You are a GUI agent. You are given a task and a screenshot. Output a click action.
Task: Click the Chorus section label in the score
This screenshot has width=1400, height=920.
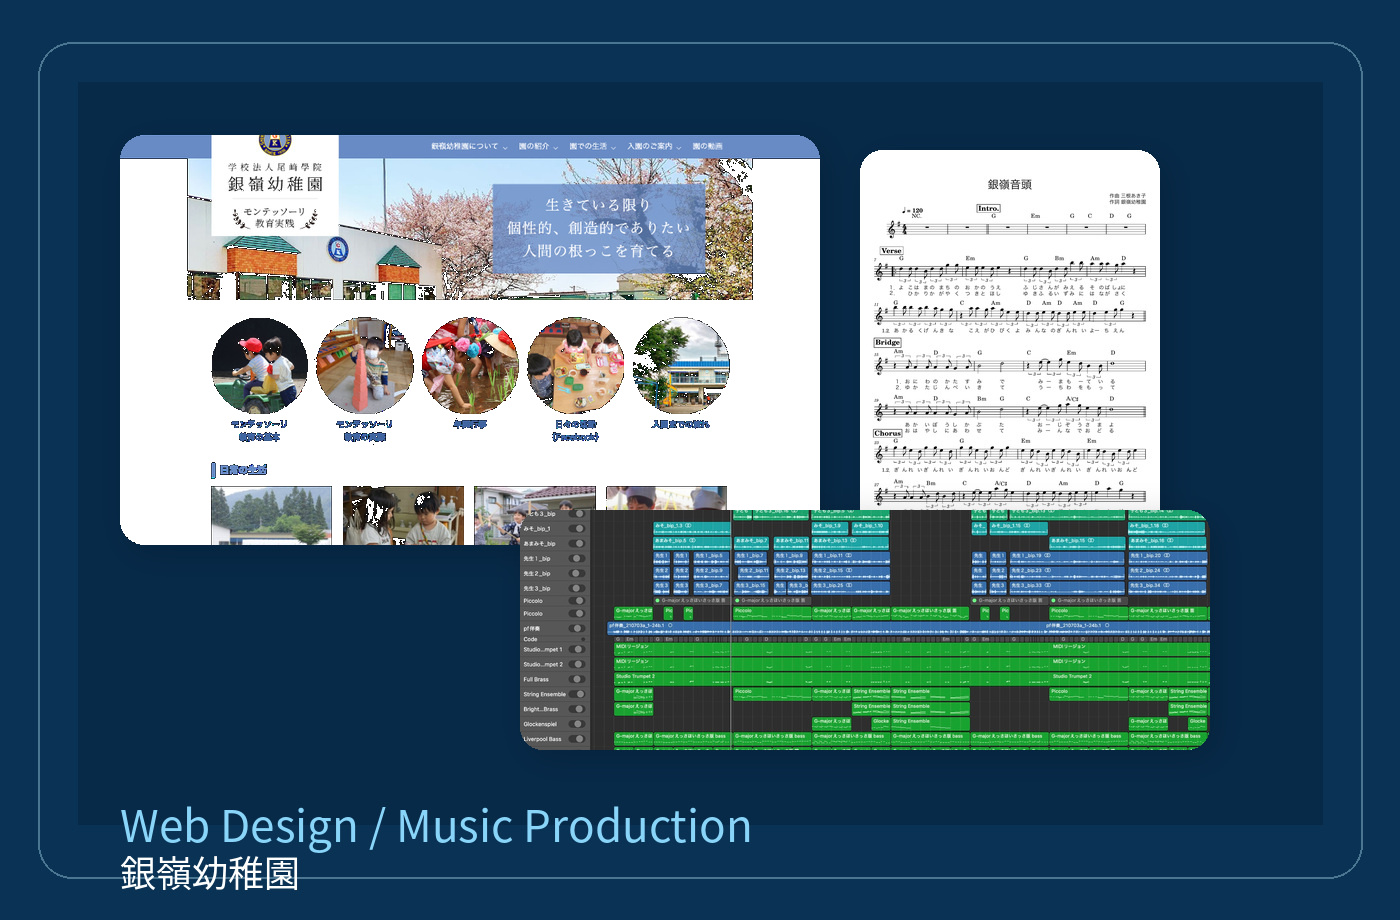pos(888,434)
